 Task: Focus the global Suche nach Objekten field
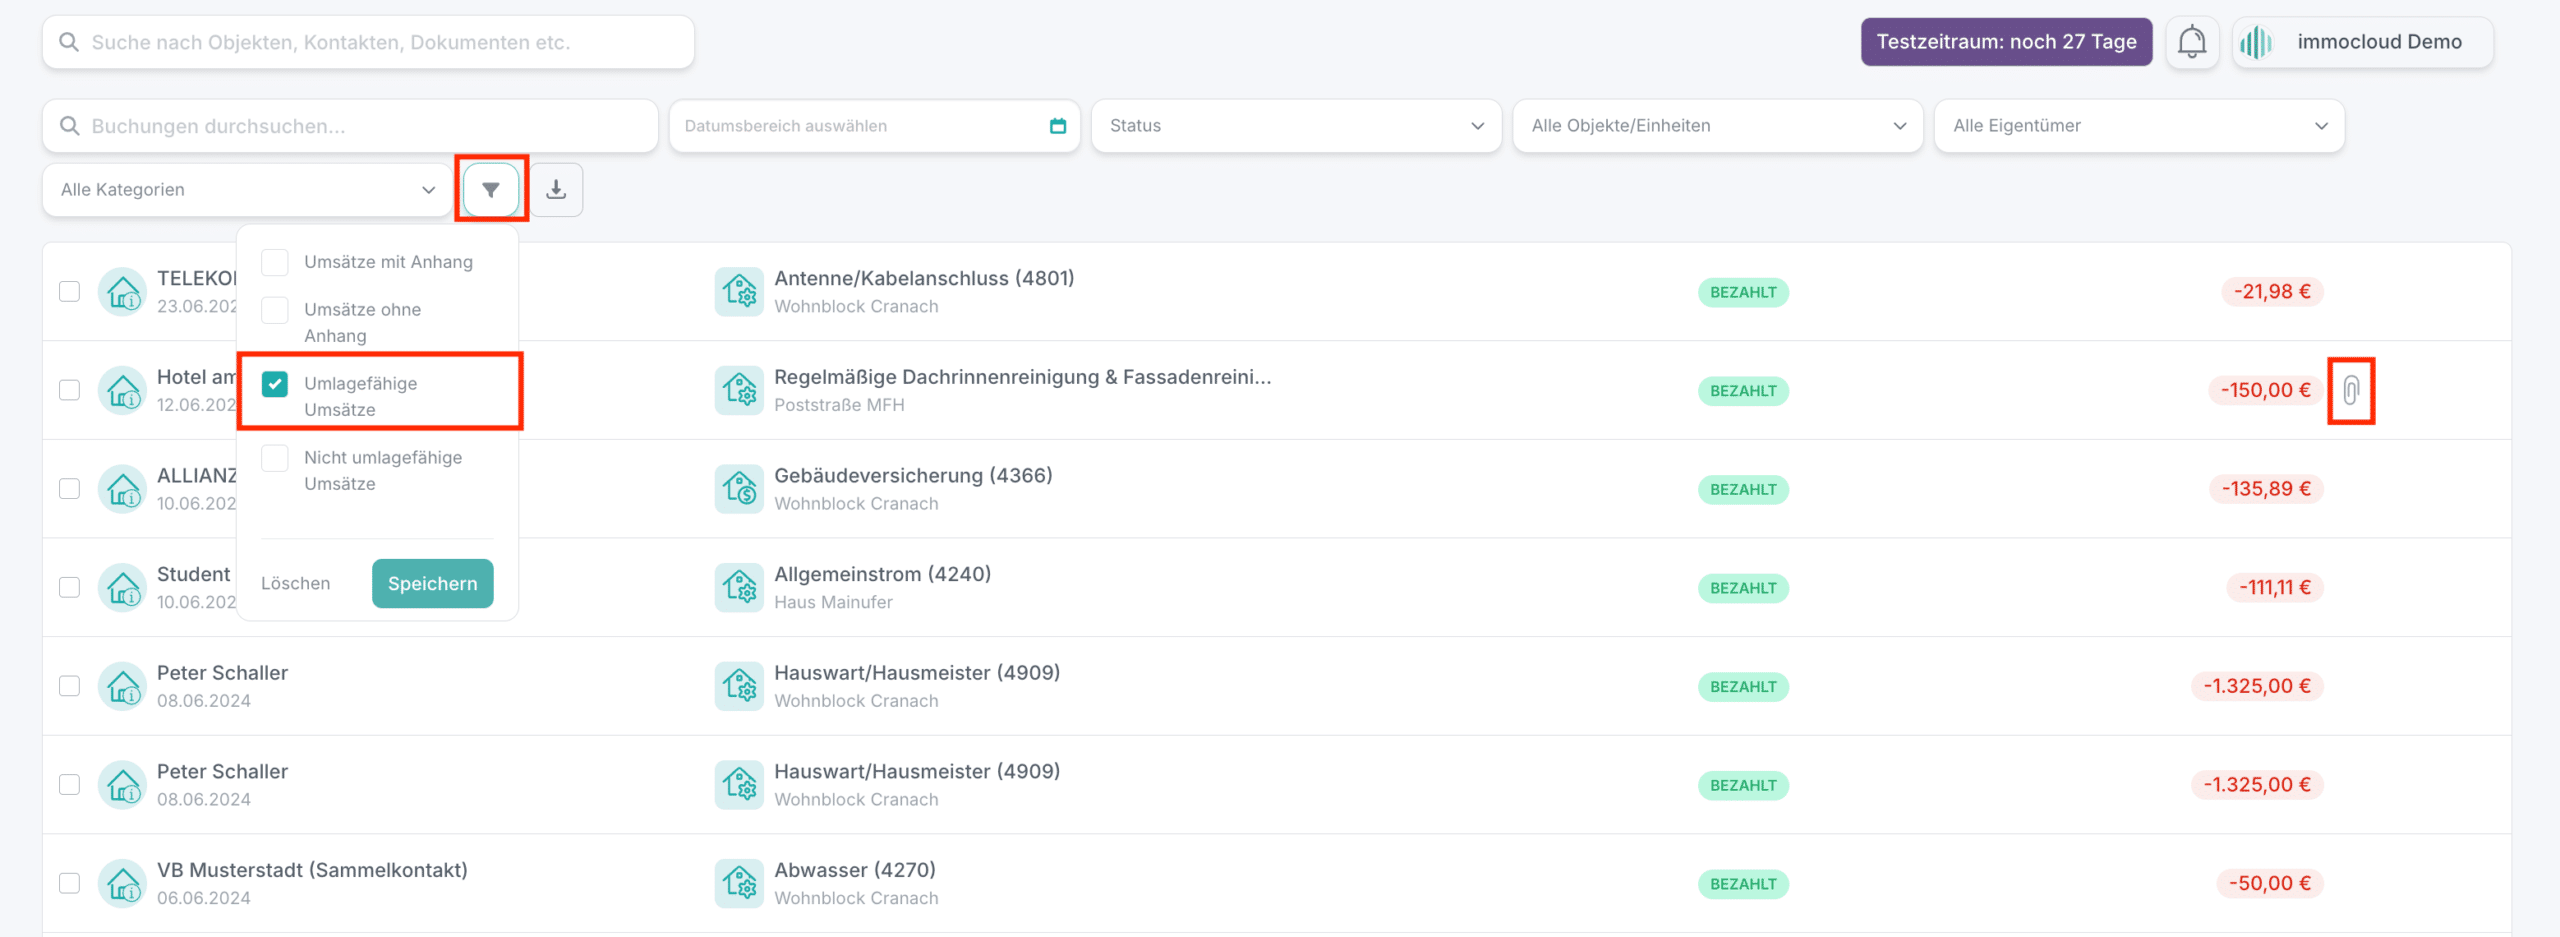(368, 42)
